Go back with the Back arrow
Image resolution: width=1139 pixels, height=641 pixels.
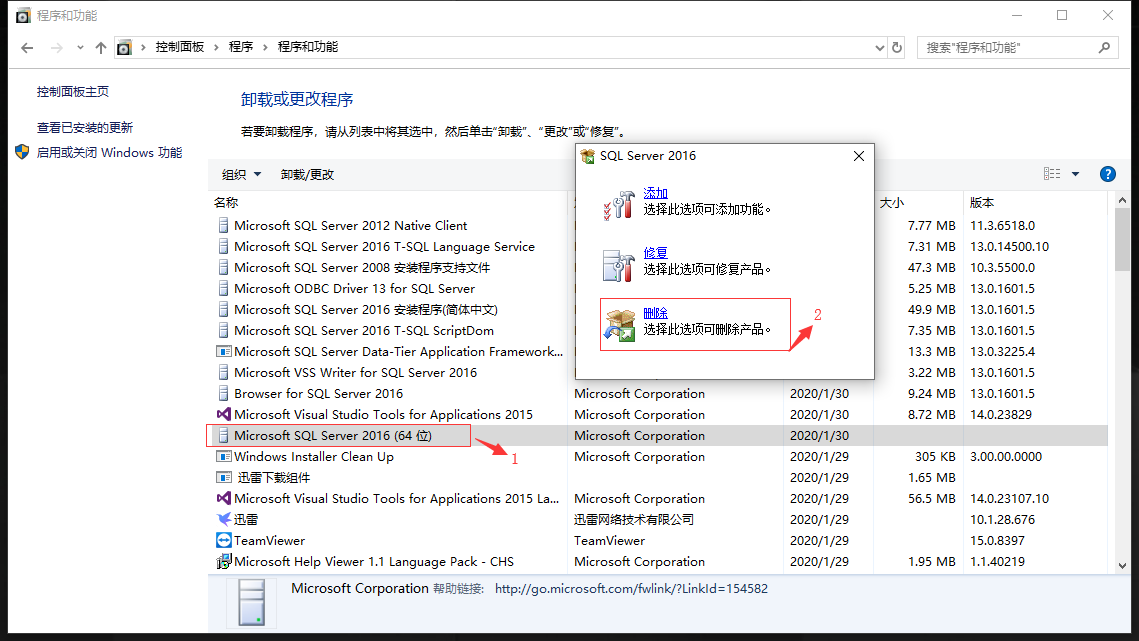28,47
